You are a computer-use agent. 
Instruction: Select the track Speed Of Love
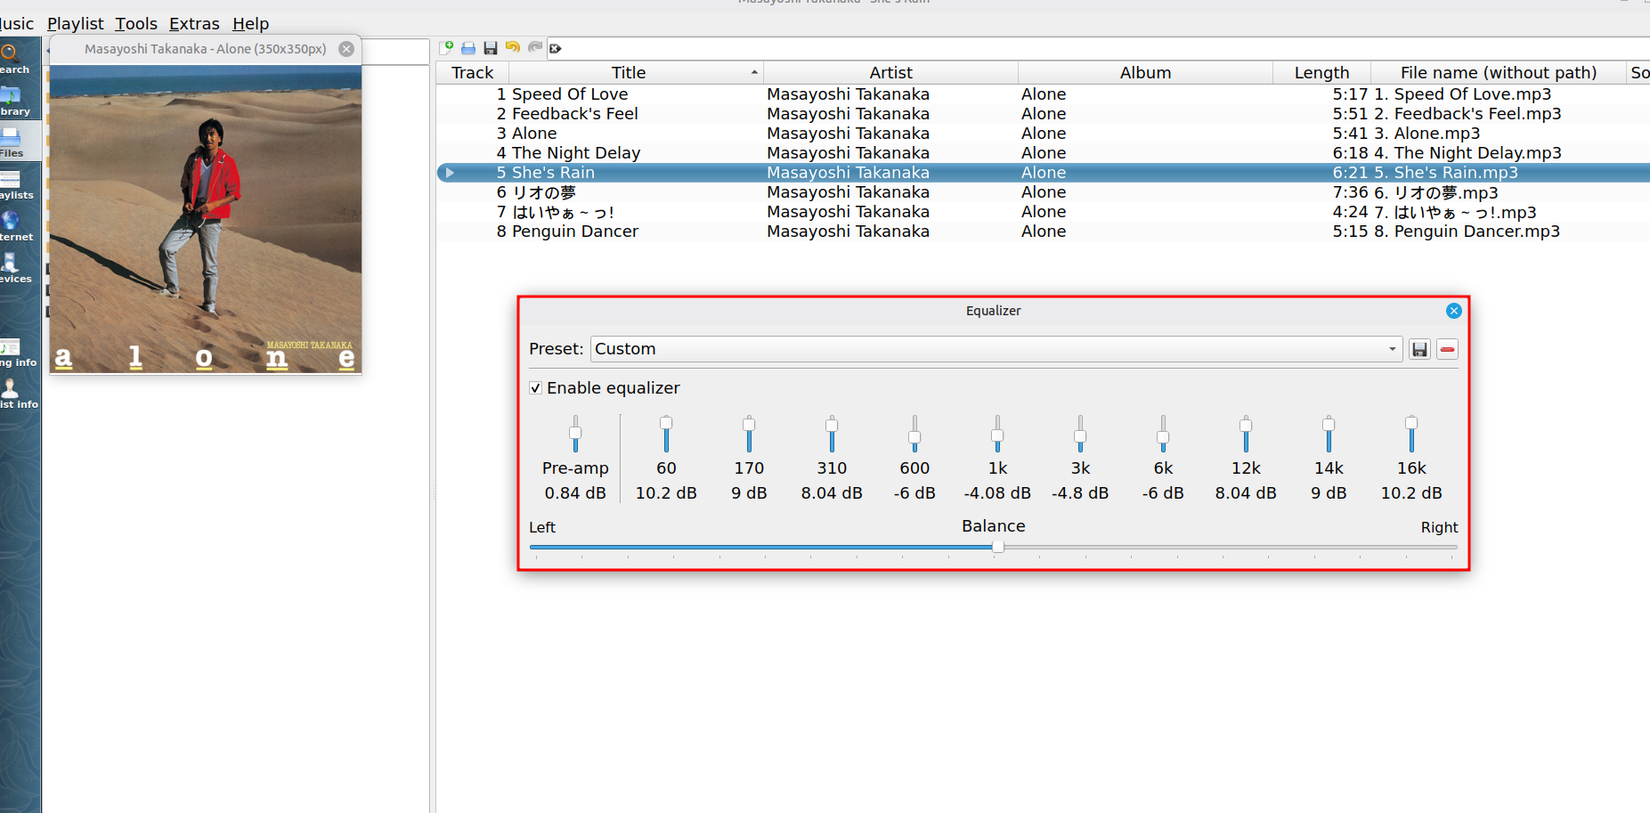tap(570, 94)
